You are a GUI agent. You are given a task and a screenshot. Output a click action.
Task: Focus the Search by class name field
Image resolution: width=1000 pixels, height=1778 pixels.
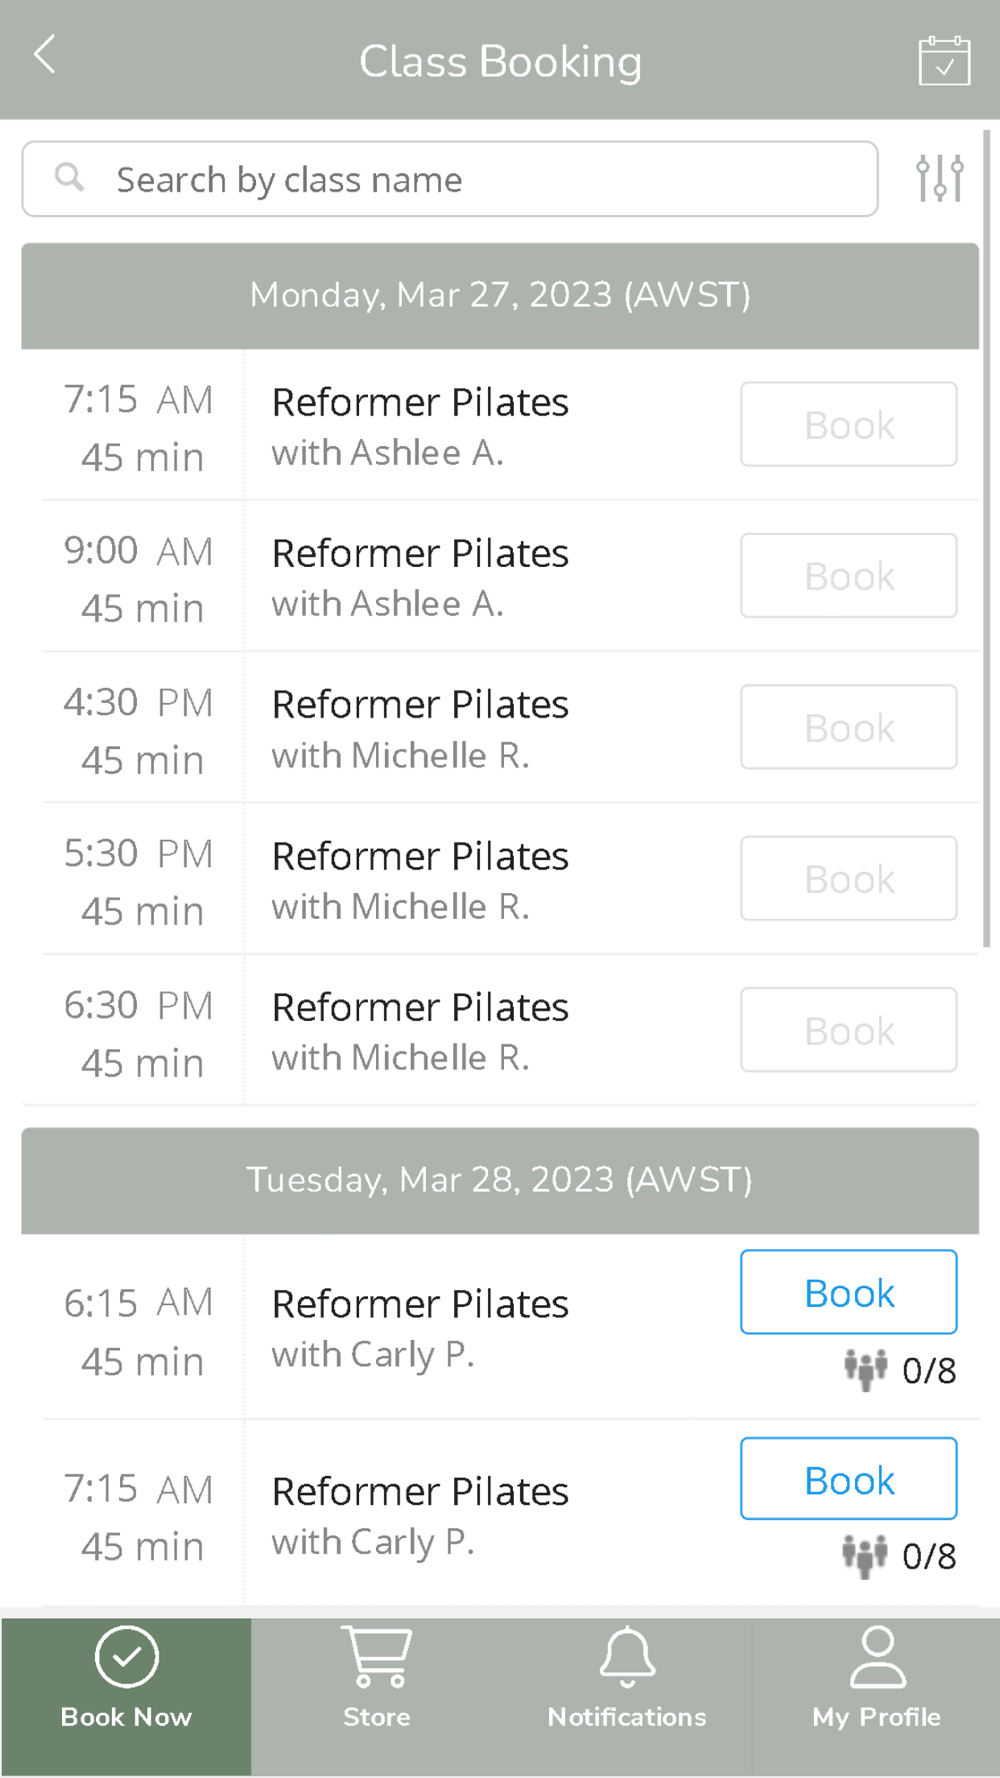[470, 180]
